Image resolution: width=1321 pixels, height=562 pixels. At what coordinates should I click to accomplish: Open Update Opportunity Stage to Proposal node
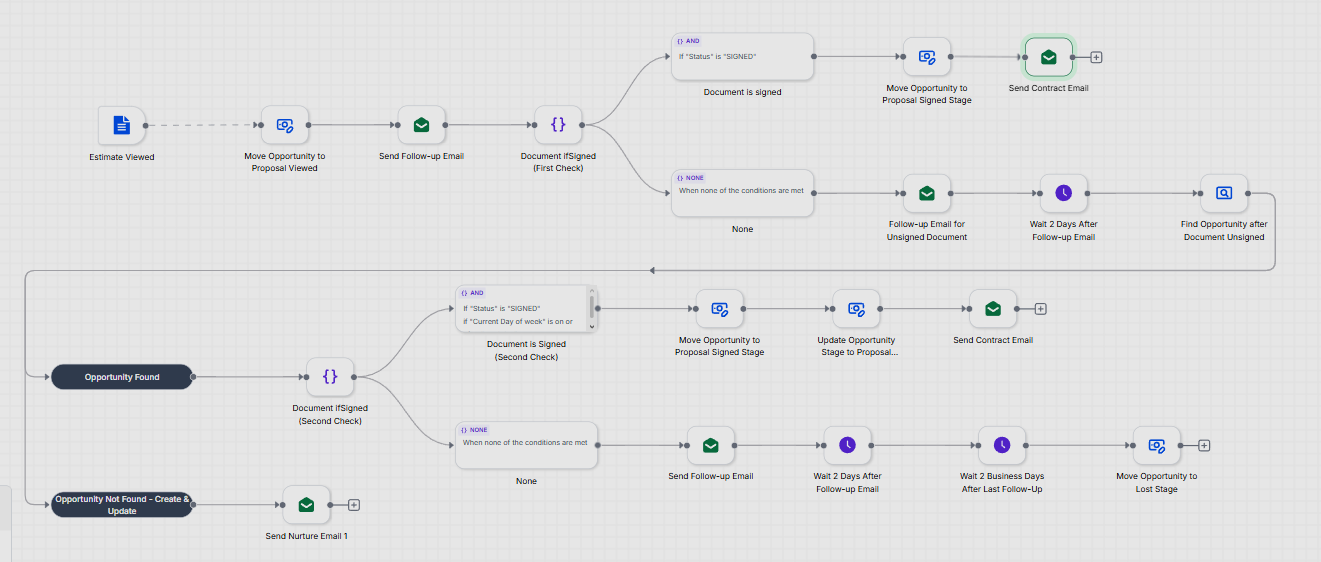click(856, 309)
